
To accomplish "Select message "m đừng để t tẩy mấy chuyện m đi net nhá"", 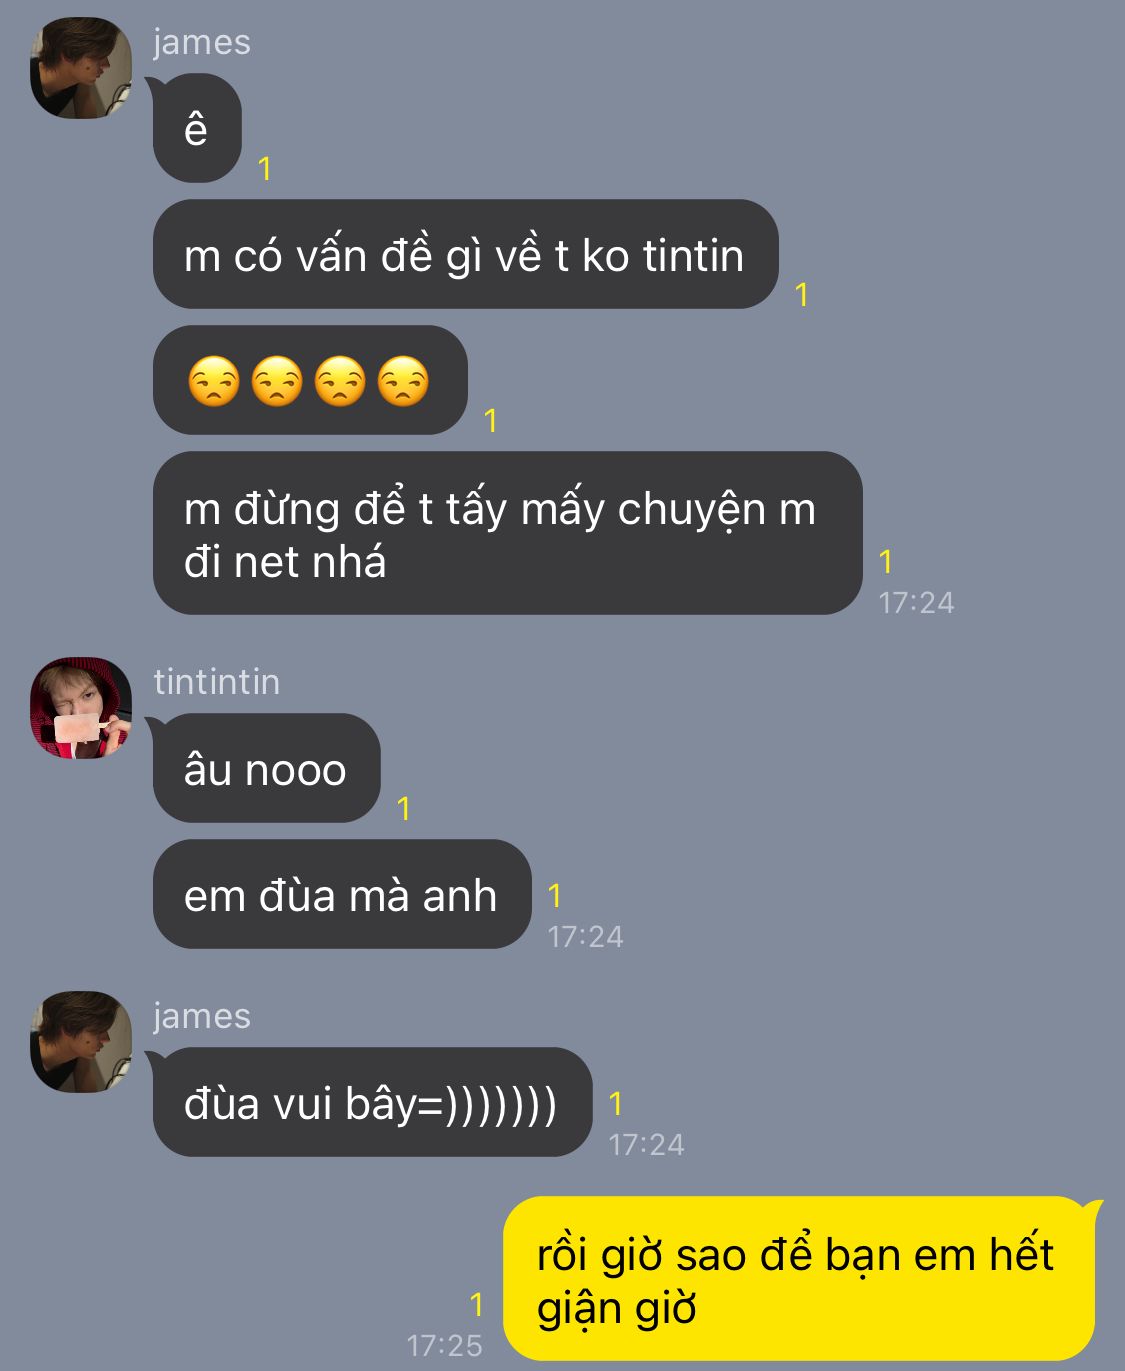I will pos(507,533).
